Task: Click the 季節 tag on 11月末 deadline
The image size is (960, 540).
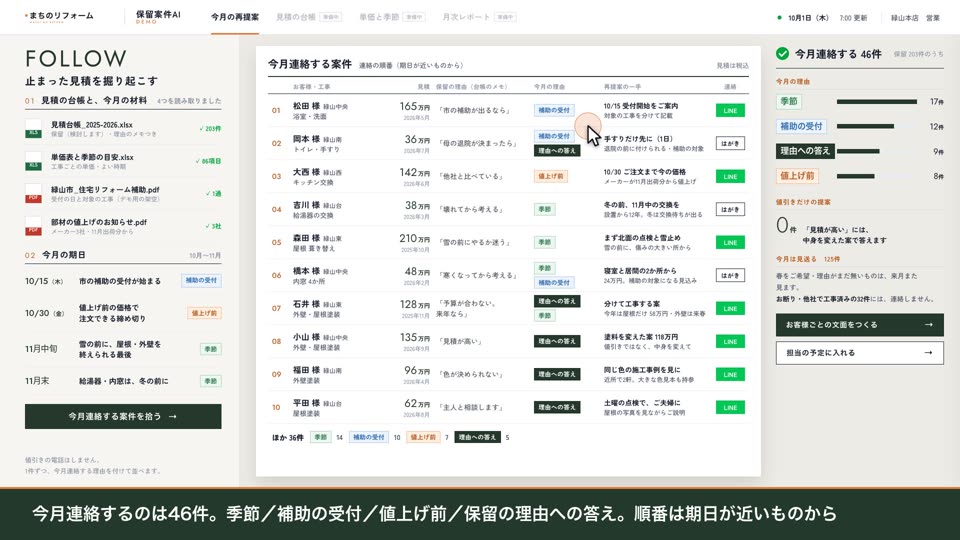Action: (x=211, y=381)
